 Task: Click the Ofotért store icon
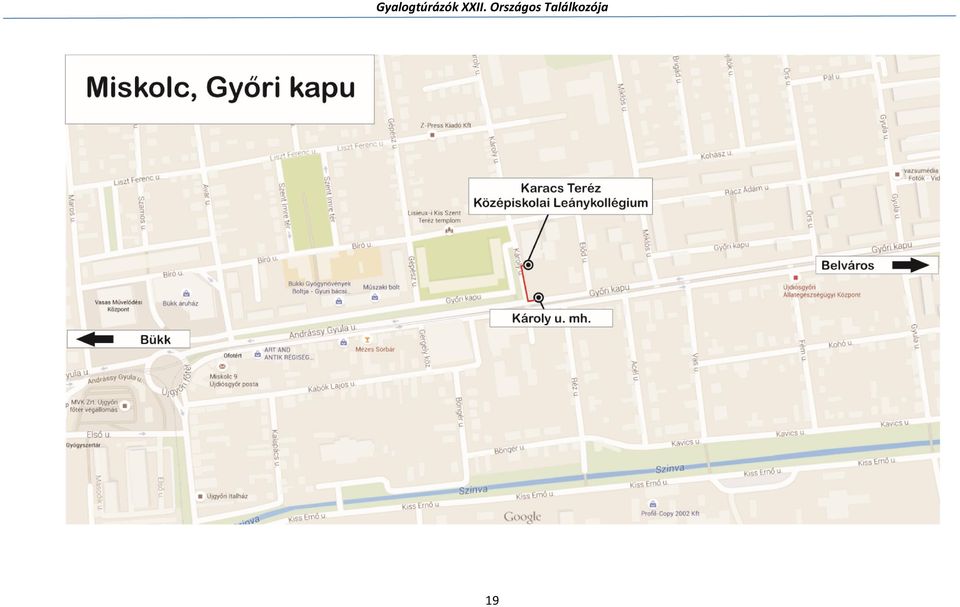tap(222, 366)
